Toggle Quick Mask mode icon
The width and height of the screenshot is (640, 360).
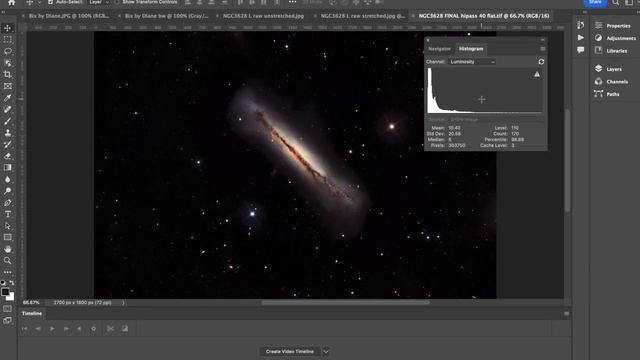point(7,309)
